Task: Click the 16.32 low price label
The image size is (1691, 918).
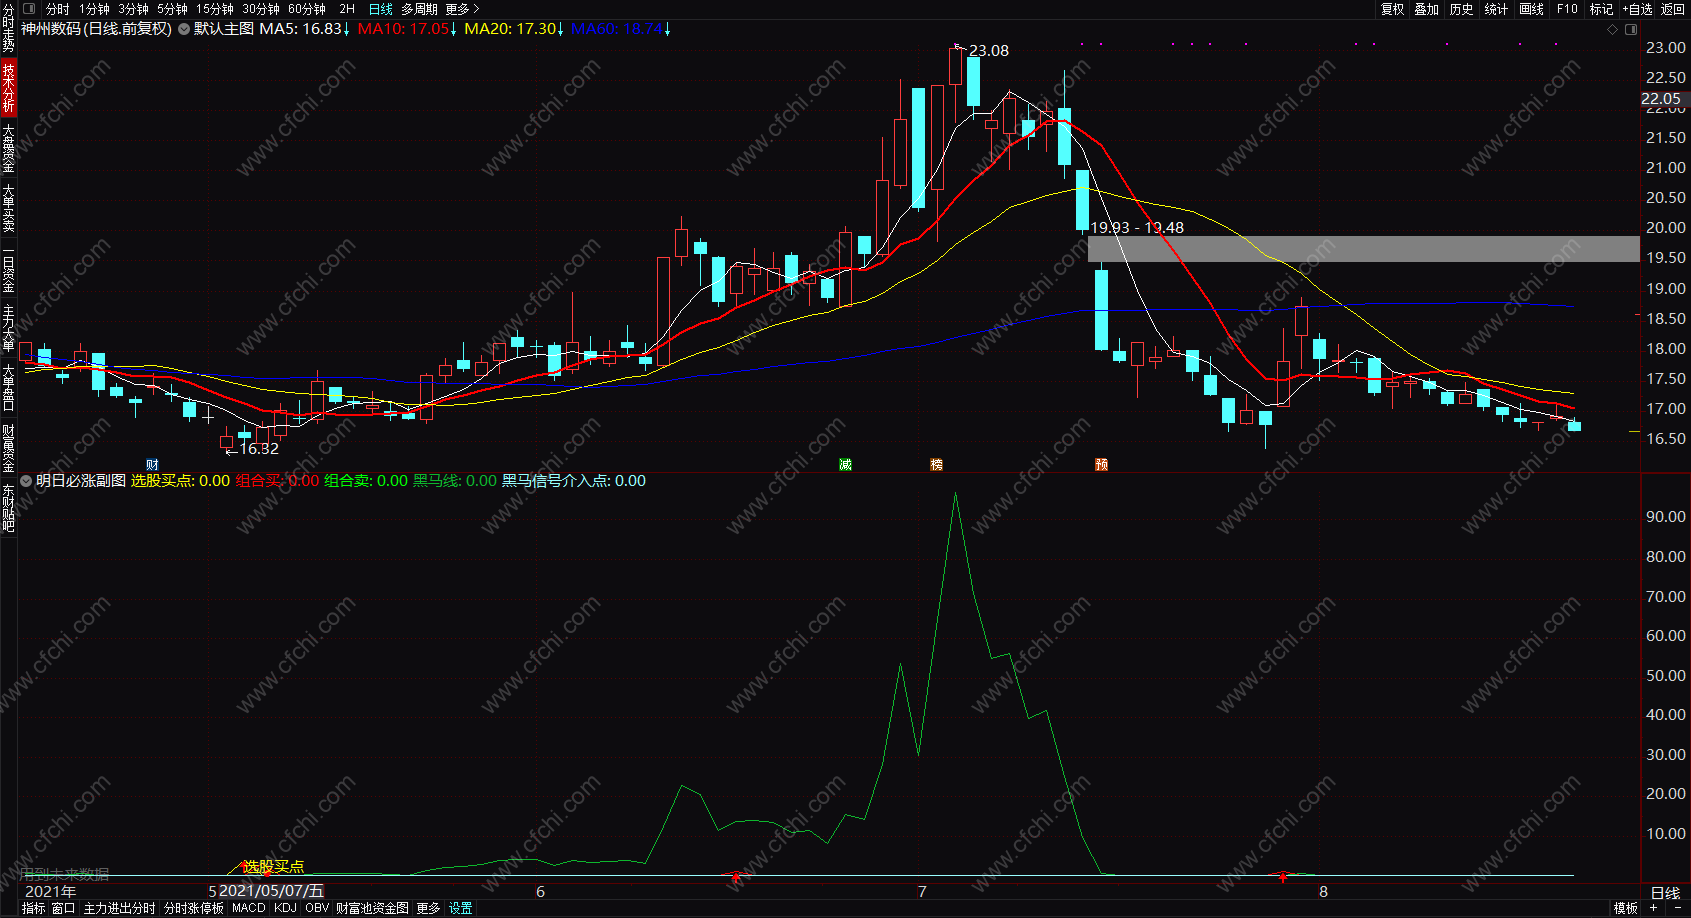Action: click(259, 449)
